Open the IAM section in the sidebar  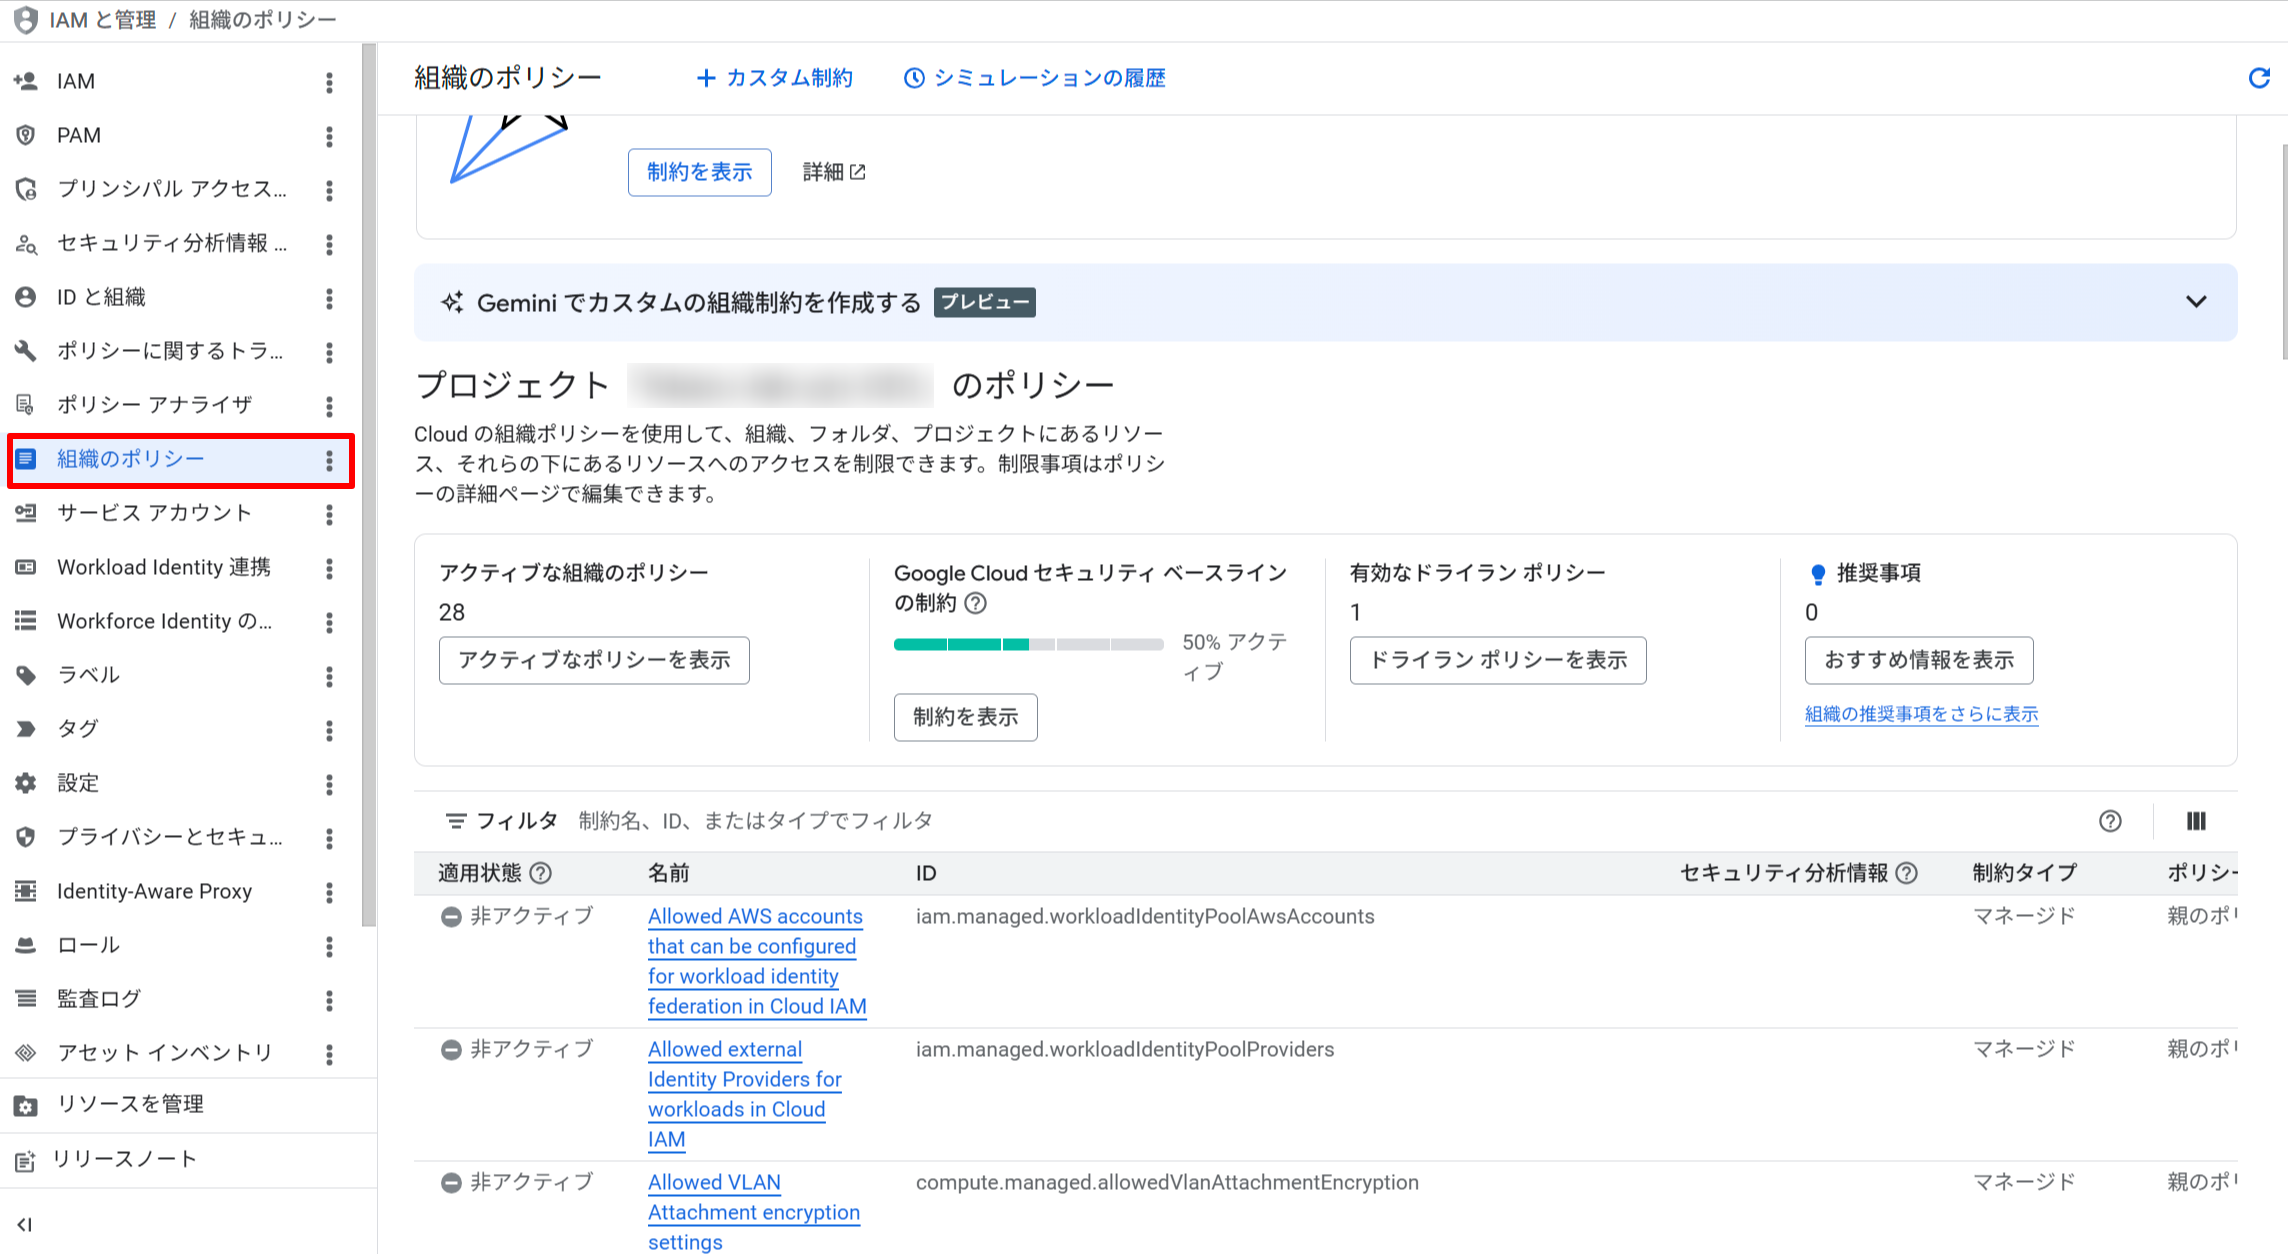(74, 81)
